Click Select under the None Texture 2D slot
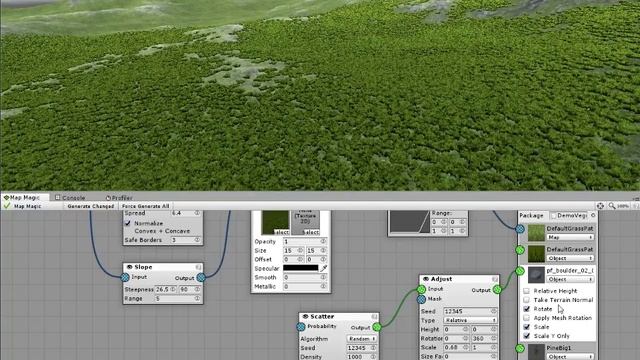This screenshot has height=360, width=640. tap(311, 232)
